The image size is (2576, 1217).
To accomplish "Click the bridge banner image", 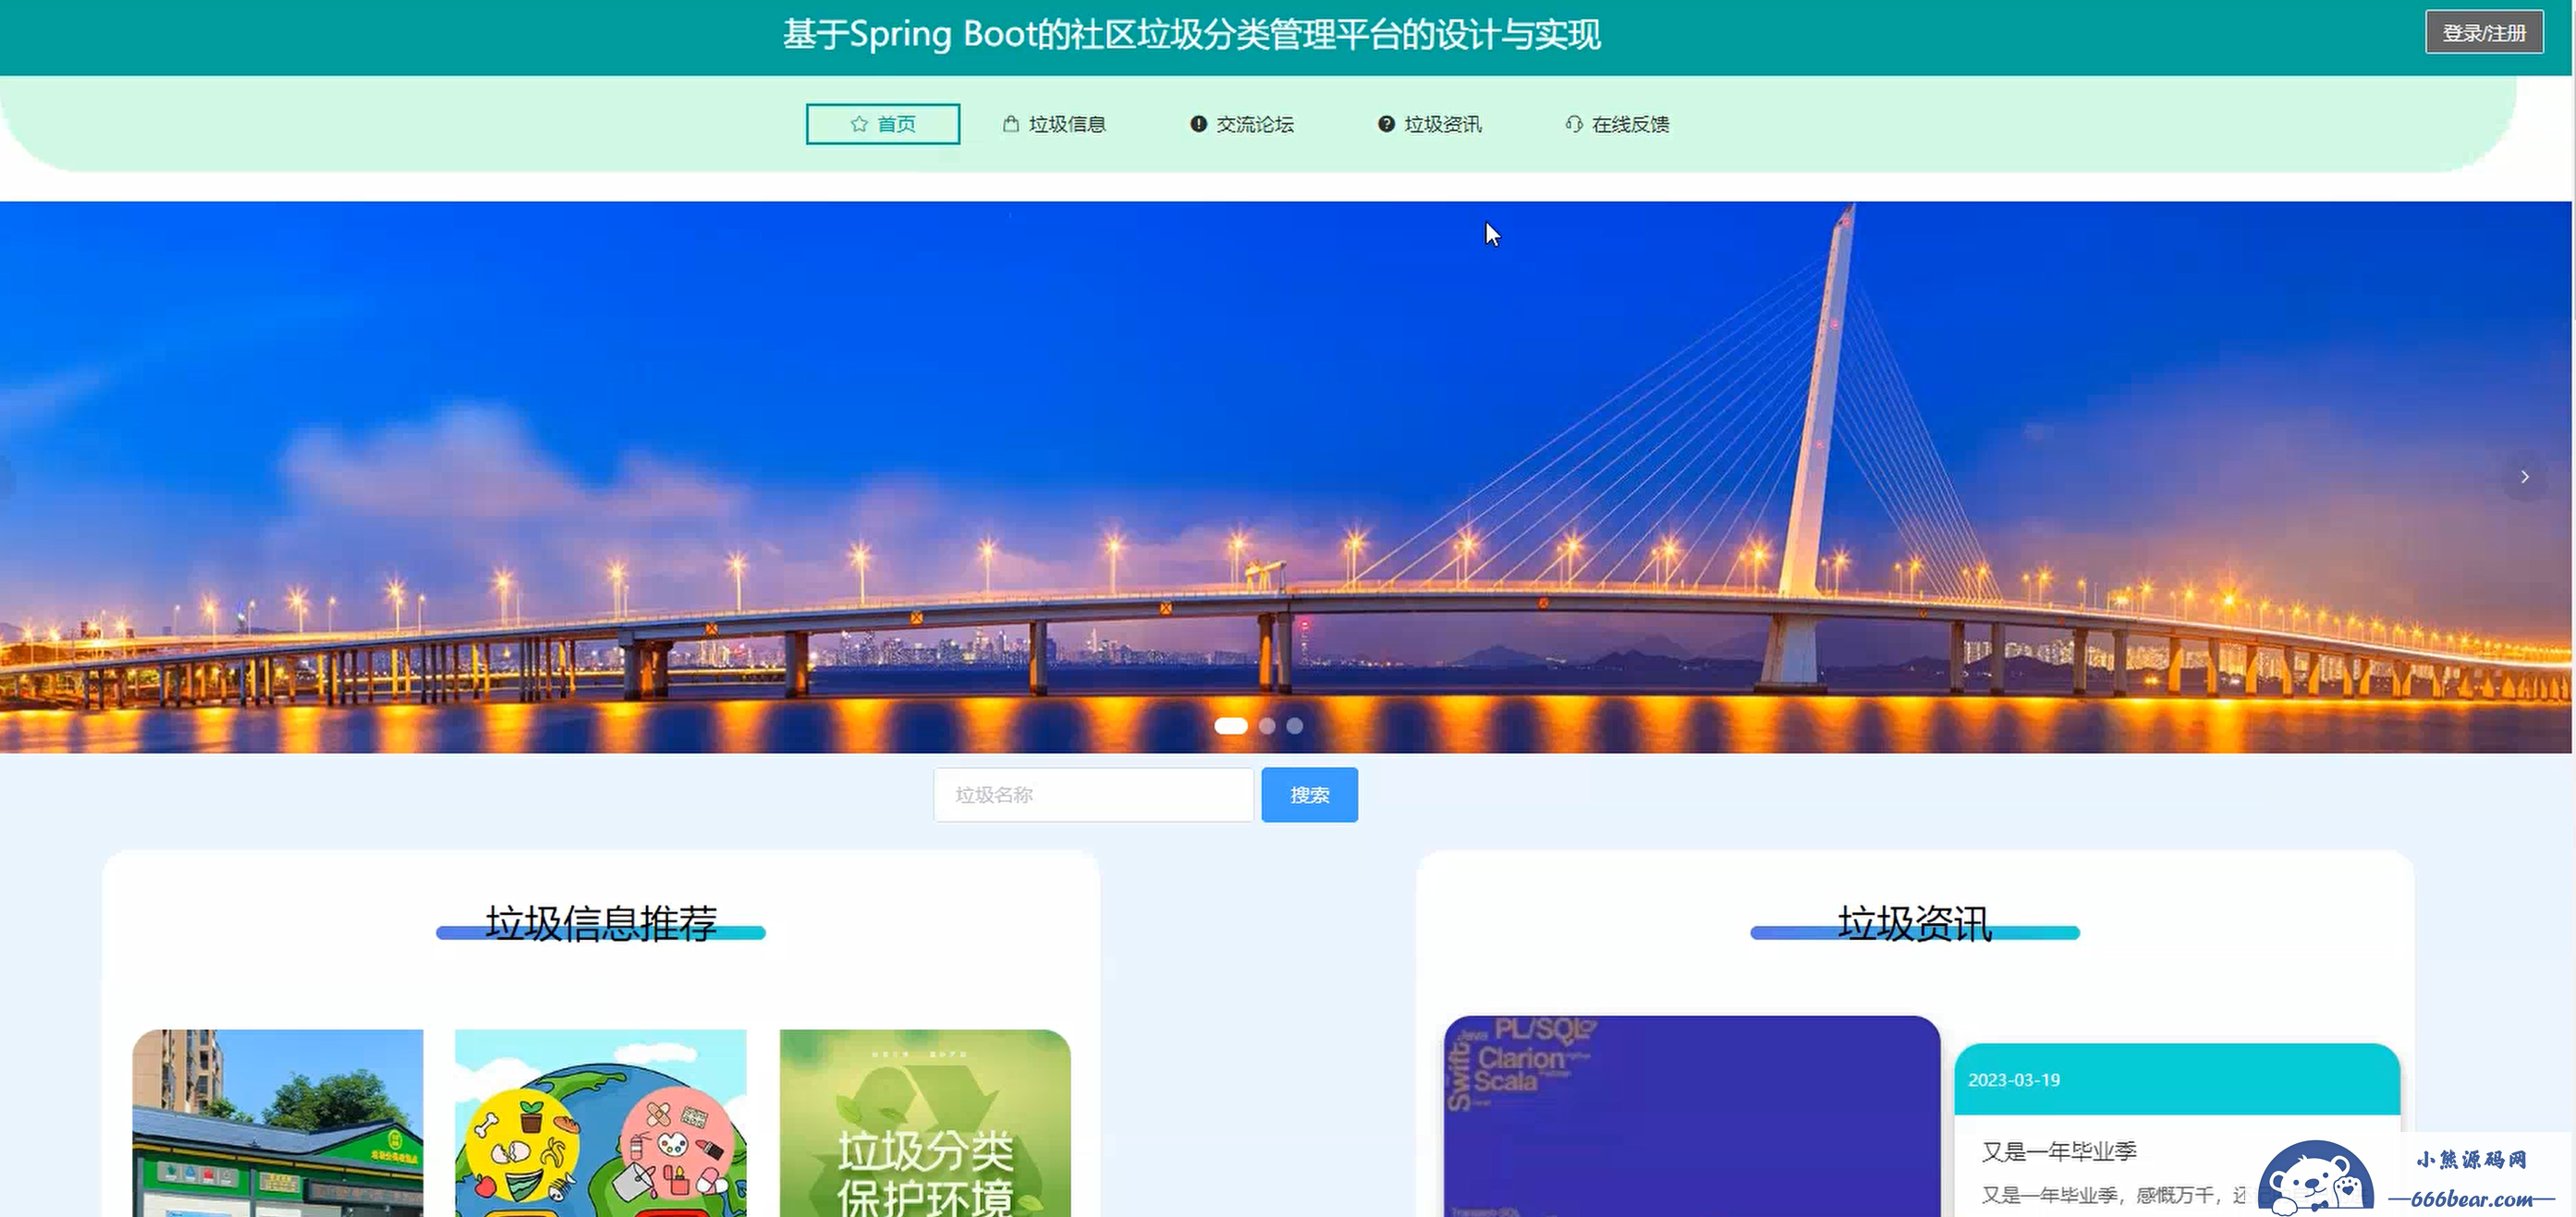I will pyautogui.click(x=1286, y=477).
